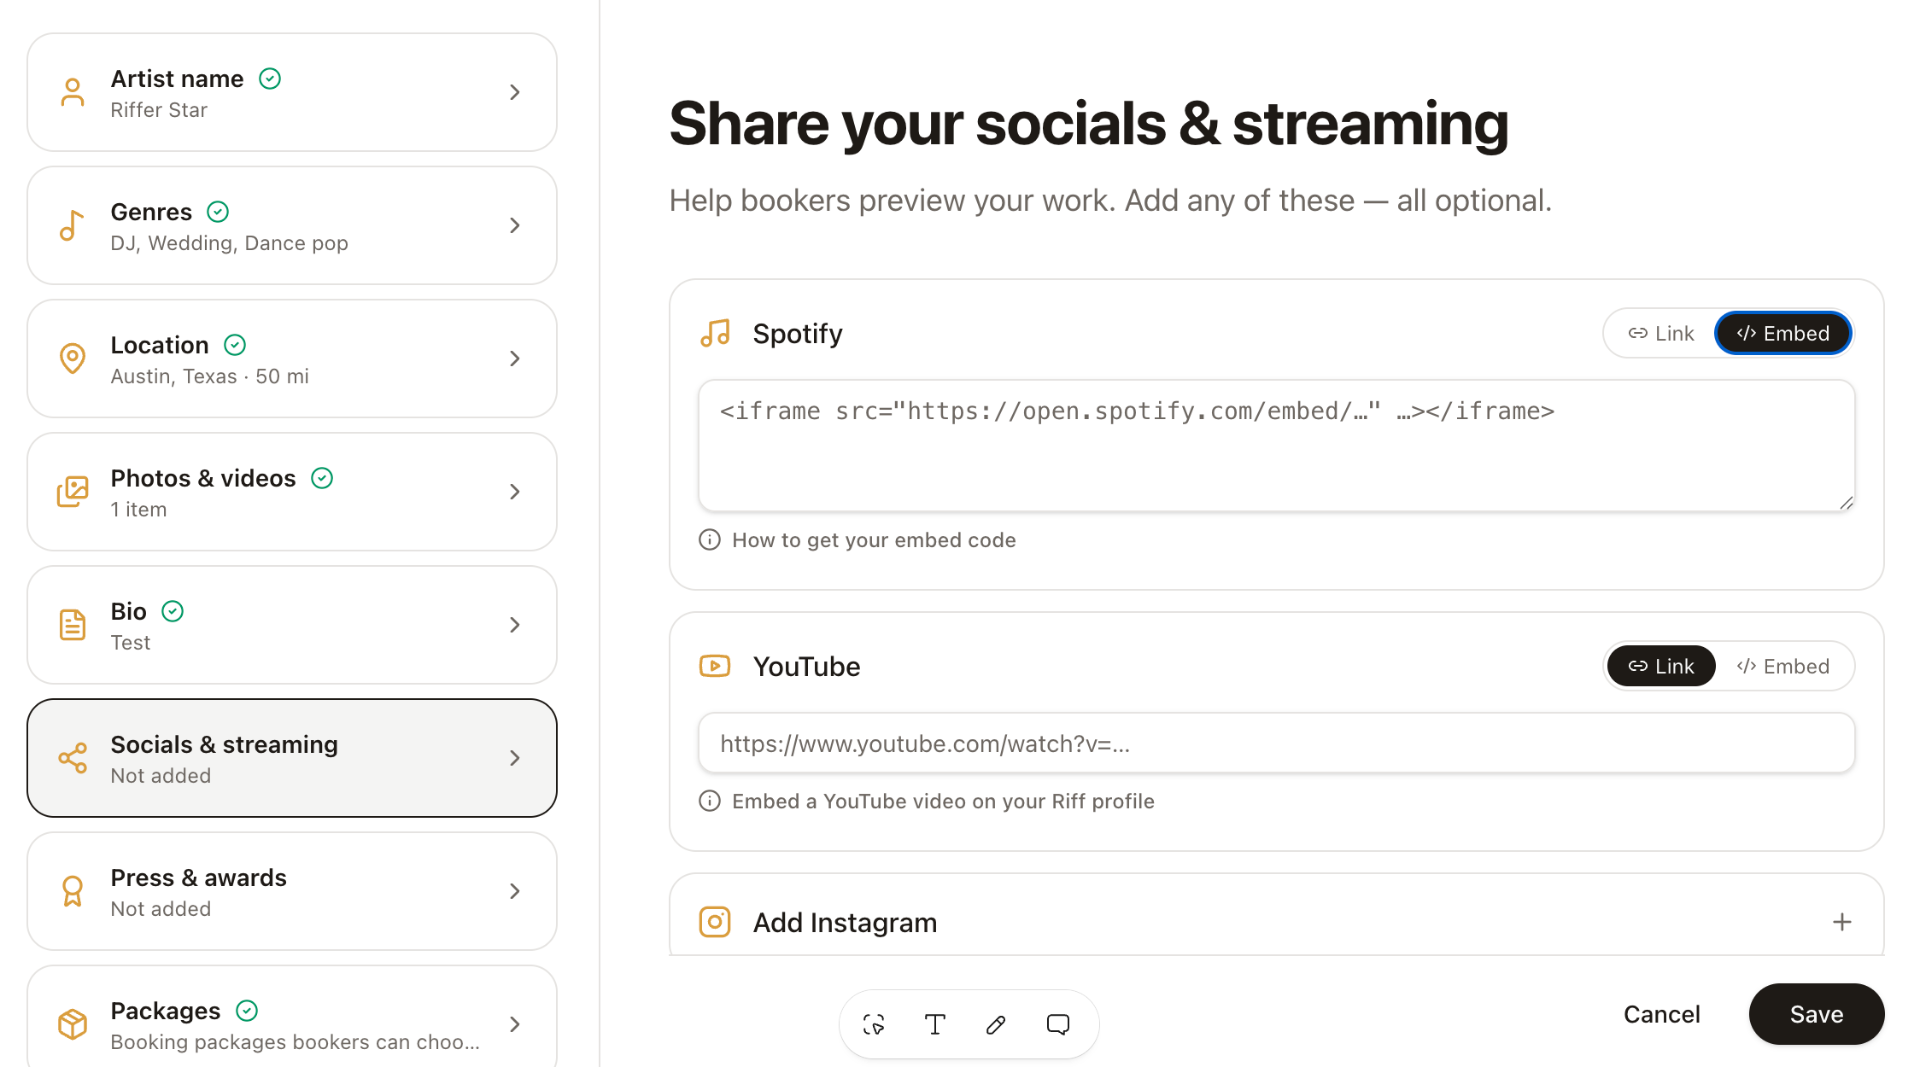Click the Packages box icon
Image resolution: width=1920 pixels, height=1067 pixels.
72,1024
